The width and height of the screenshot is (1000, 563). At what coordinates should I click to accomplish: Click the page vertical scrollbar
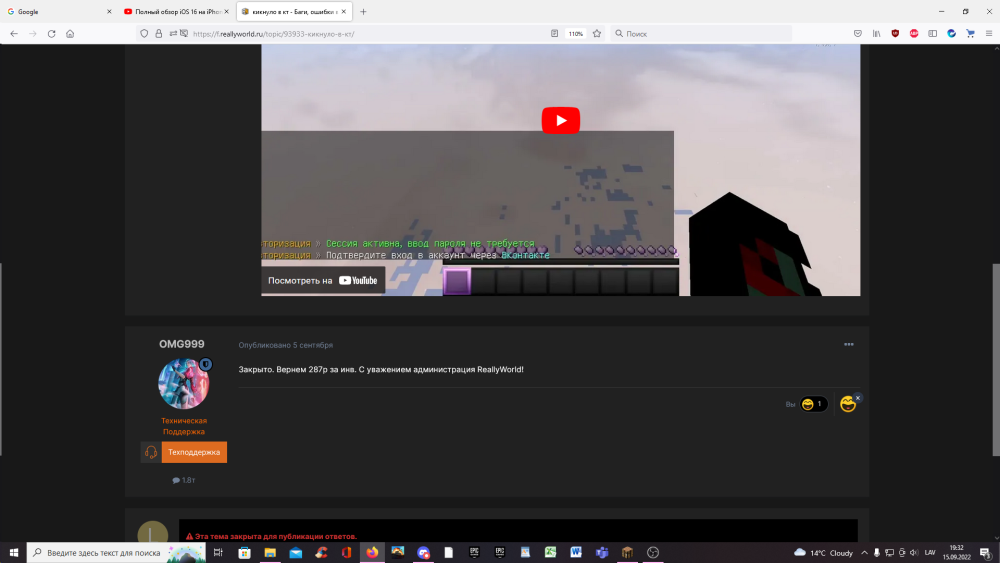point(996,360)
